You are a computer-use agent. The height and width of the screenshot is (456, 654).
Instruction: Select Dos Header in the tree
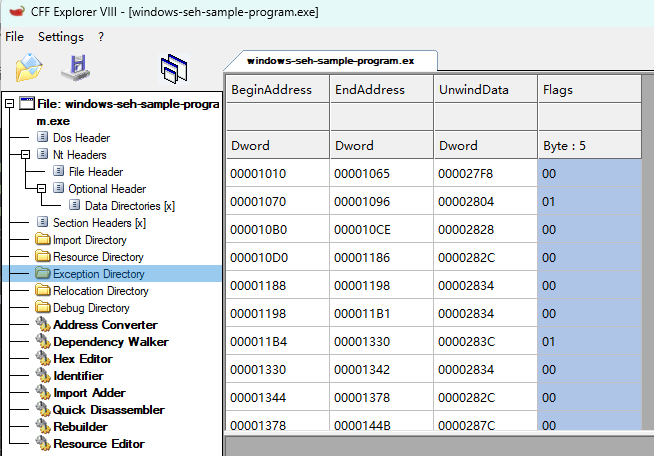[81, 138]
